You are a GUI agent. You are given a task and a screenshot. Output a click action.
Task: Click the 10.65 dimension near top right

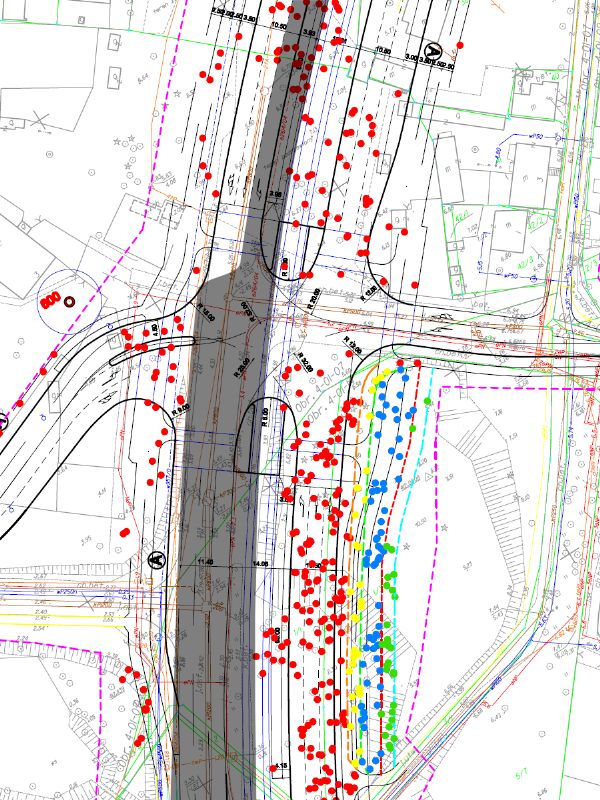383,50
